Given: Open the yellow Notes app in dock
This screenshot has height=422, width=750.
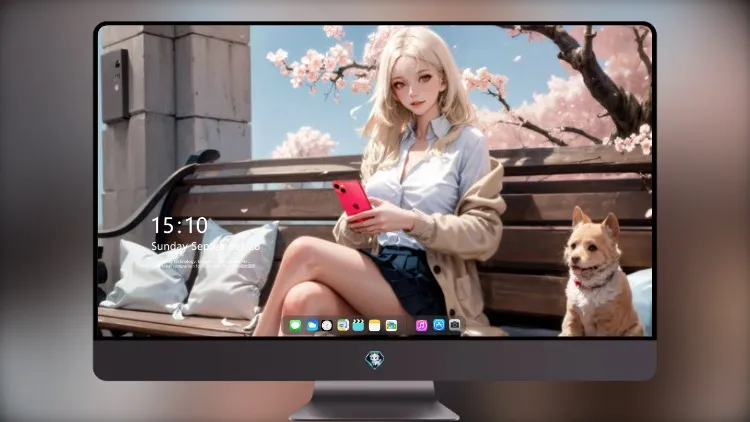Looking at the screenshot, I should (x=375, y=325).
